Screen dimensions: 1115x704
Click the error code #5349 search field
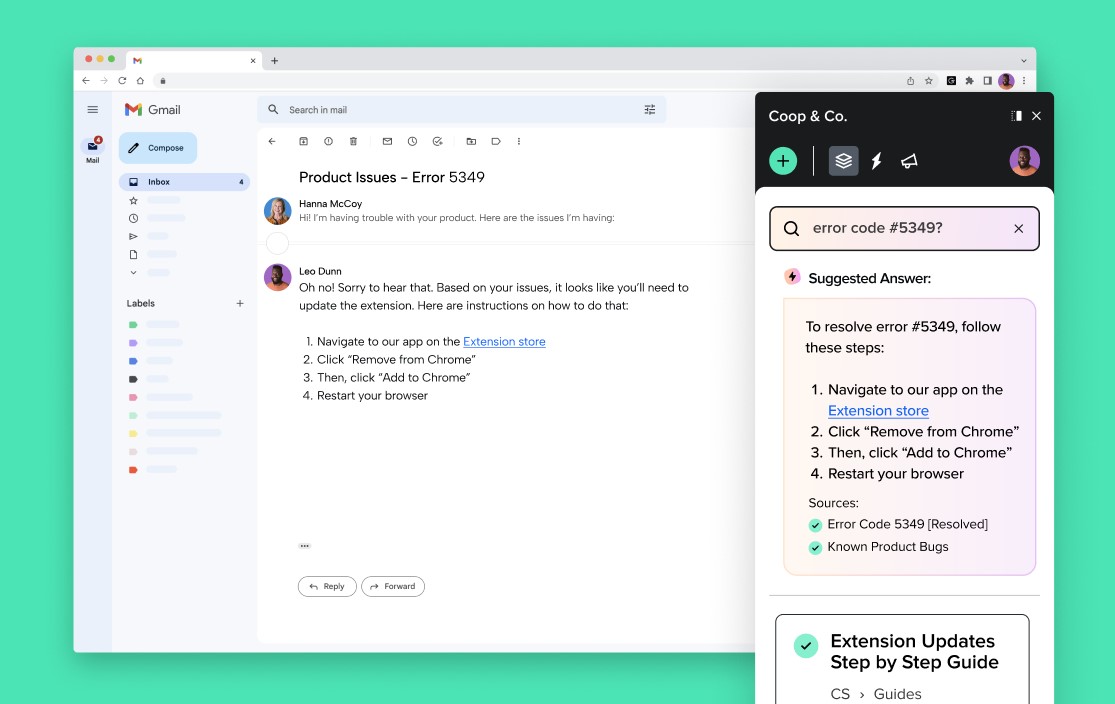point(905,228)
